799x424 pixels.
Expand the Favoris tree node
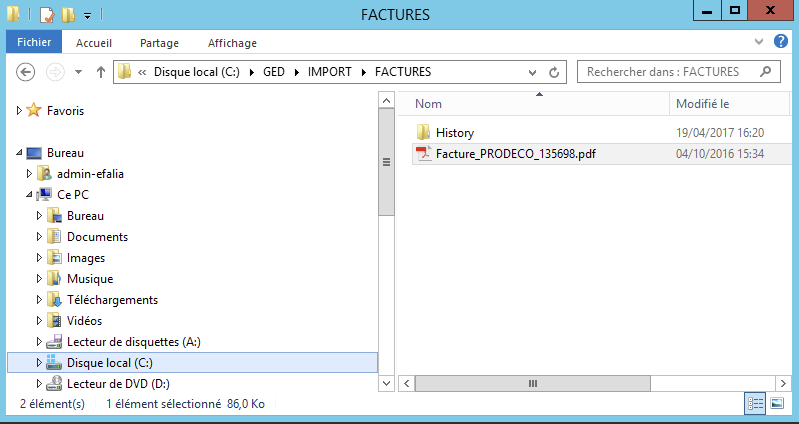tap(19, 111)
